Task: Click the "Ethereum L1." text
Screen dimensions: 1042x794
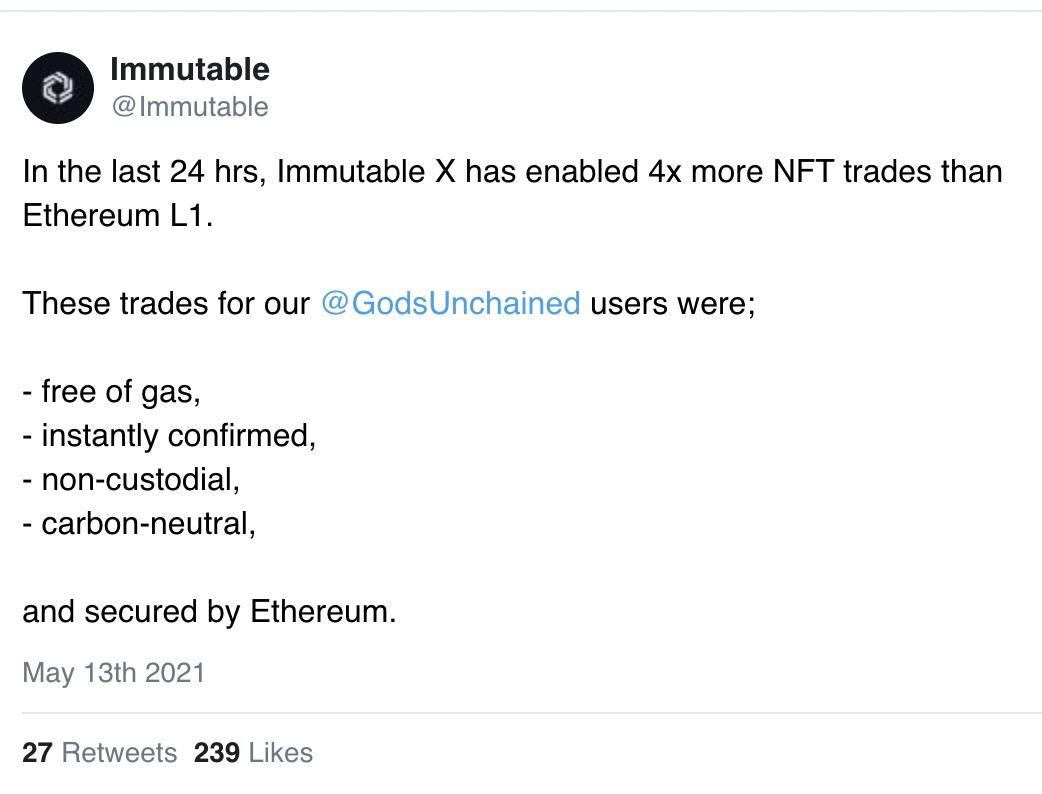Action: tap(118, 216)
